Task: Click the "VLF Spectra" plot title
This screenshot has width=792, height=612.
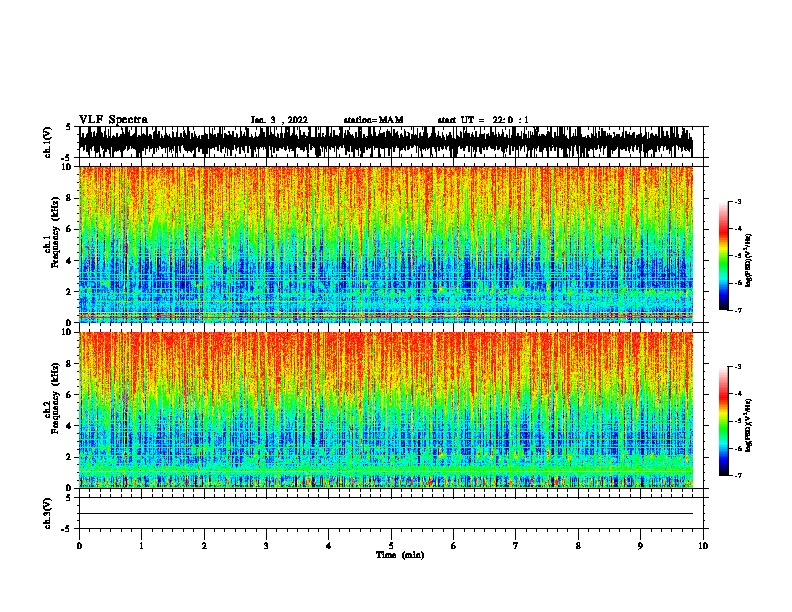Action: 113,120
